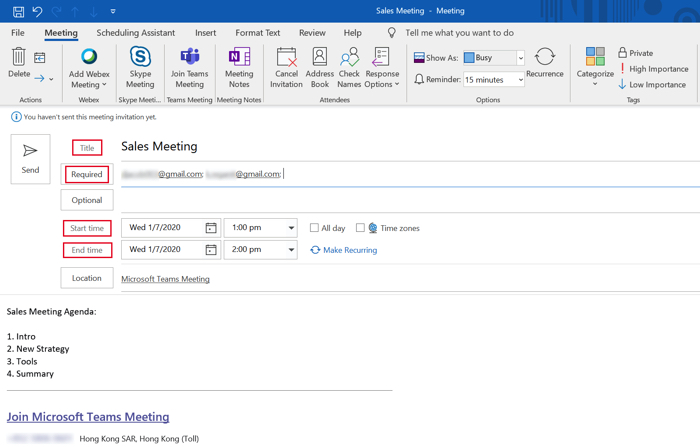Image resolution: width=700 pixels, height=447 pixels.
Task: Delete the meeting using the trash icon
Action: tap(19, 63)
